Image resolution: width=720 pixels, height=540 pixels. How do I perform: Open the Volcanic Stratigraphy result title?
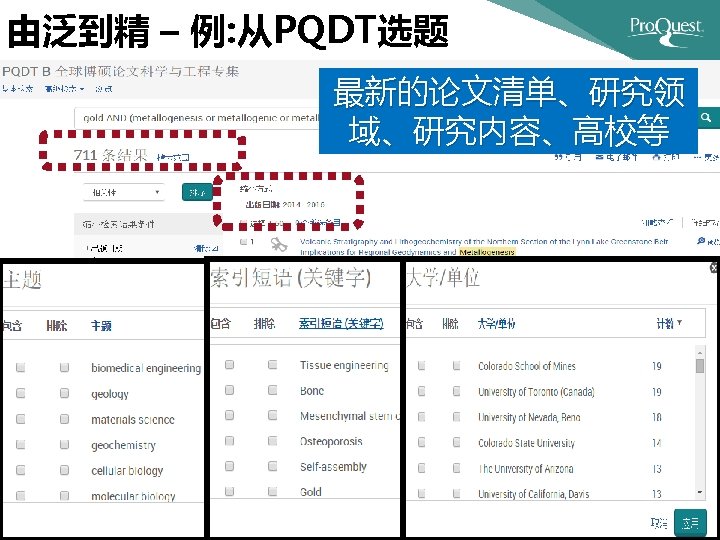pyautogui.click(x=484, y=246)
